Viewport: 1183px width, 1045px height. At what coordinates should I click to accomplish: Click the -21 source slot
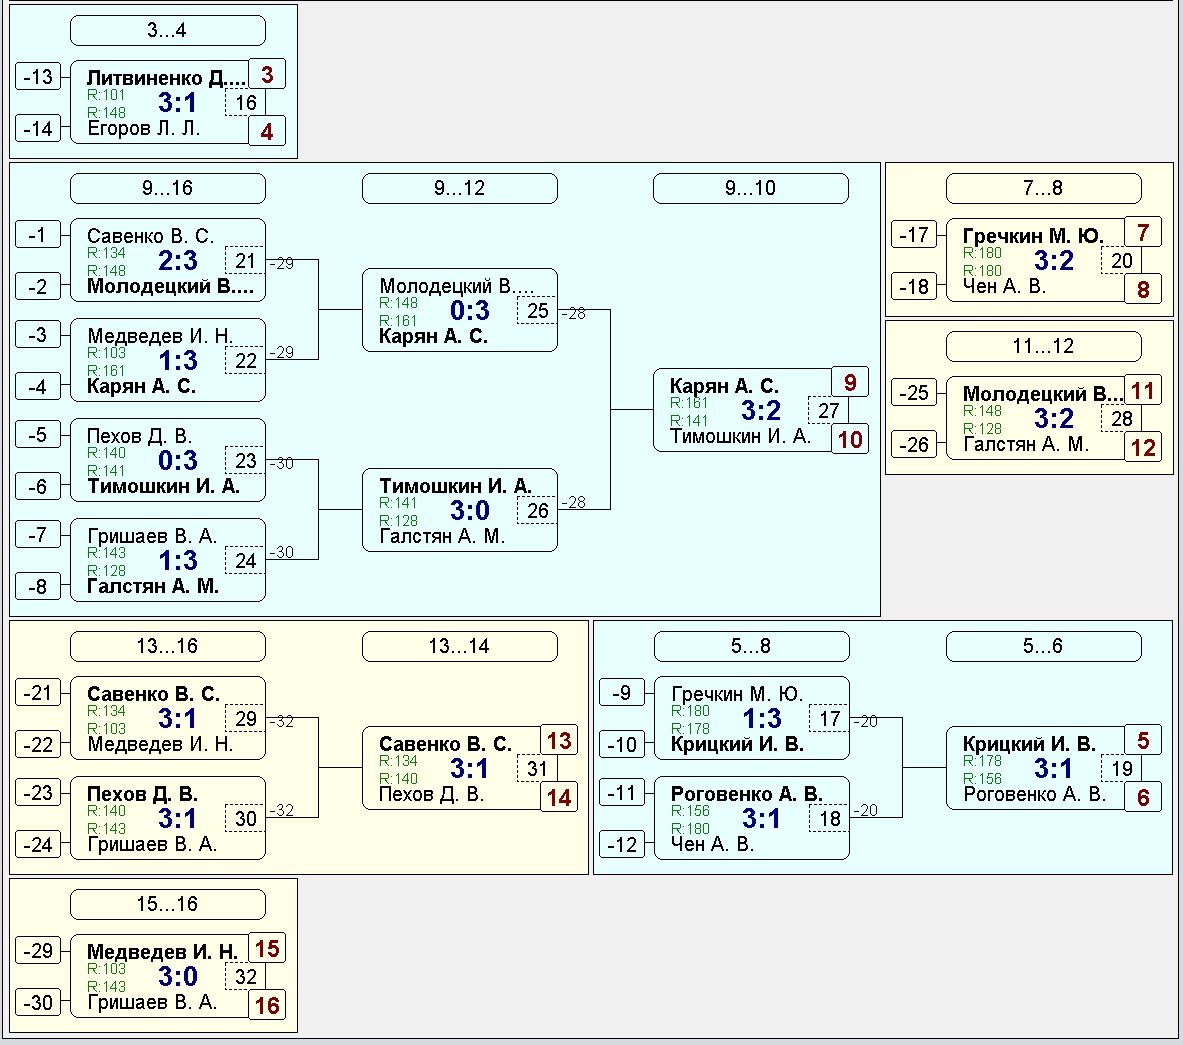tap(38, 693)
